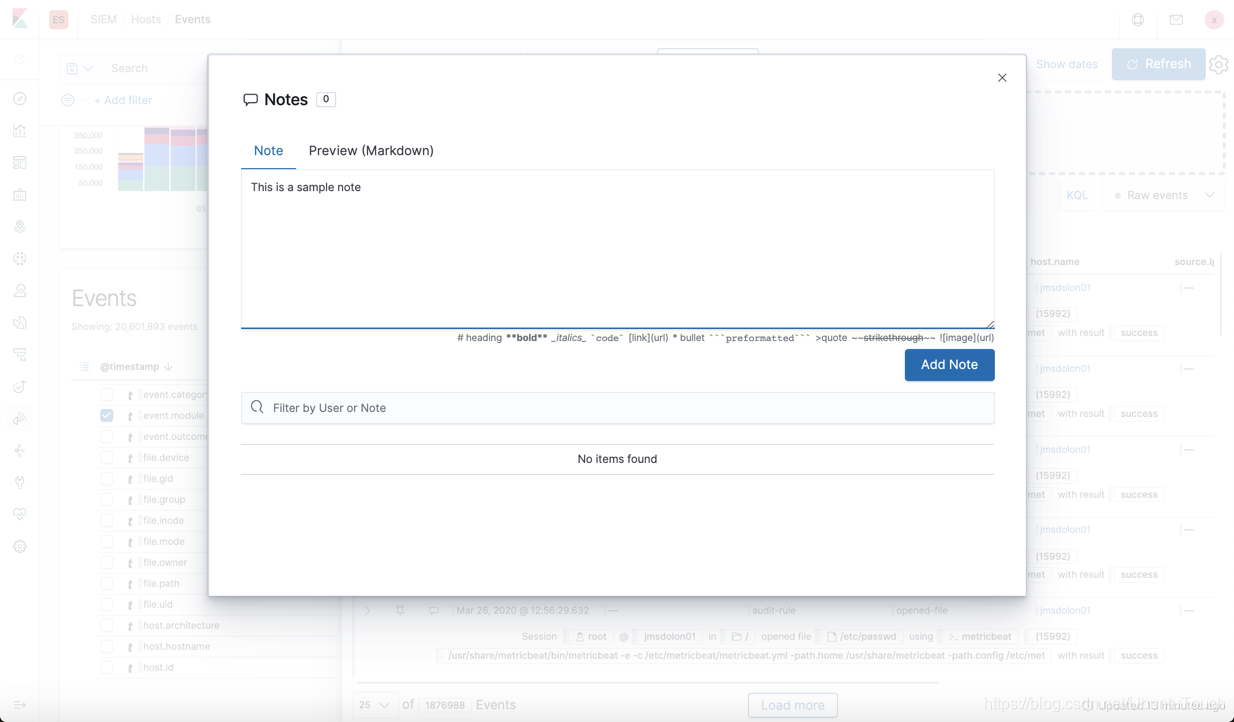Open Dev Tools wrench icon
Viewport: 1234px width, 722px height.
[x=20, y=483]
